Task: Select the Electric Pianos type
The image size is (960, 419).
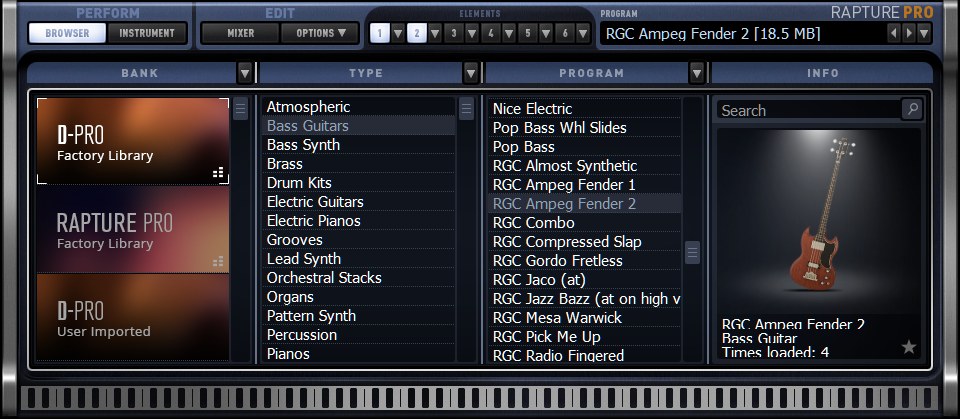Action: tap(359, 221)
